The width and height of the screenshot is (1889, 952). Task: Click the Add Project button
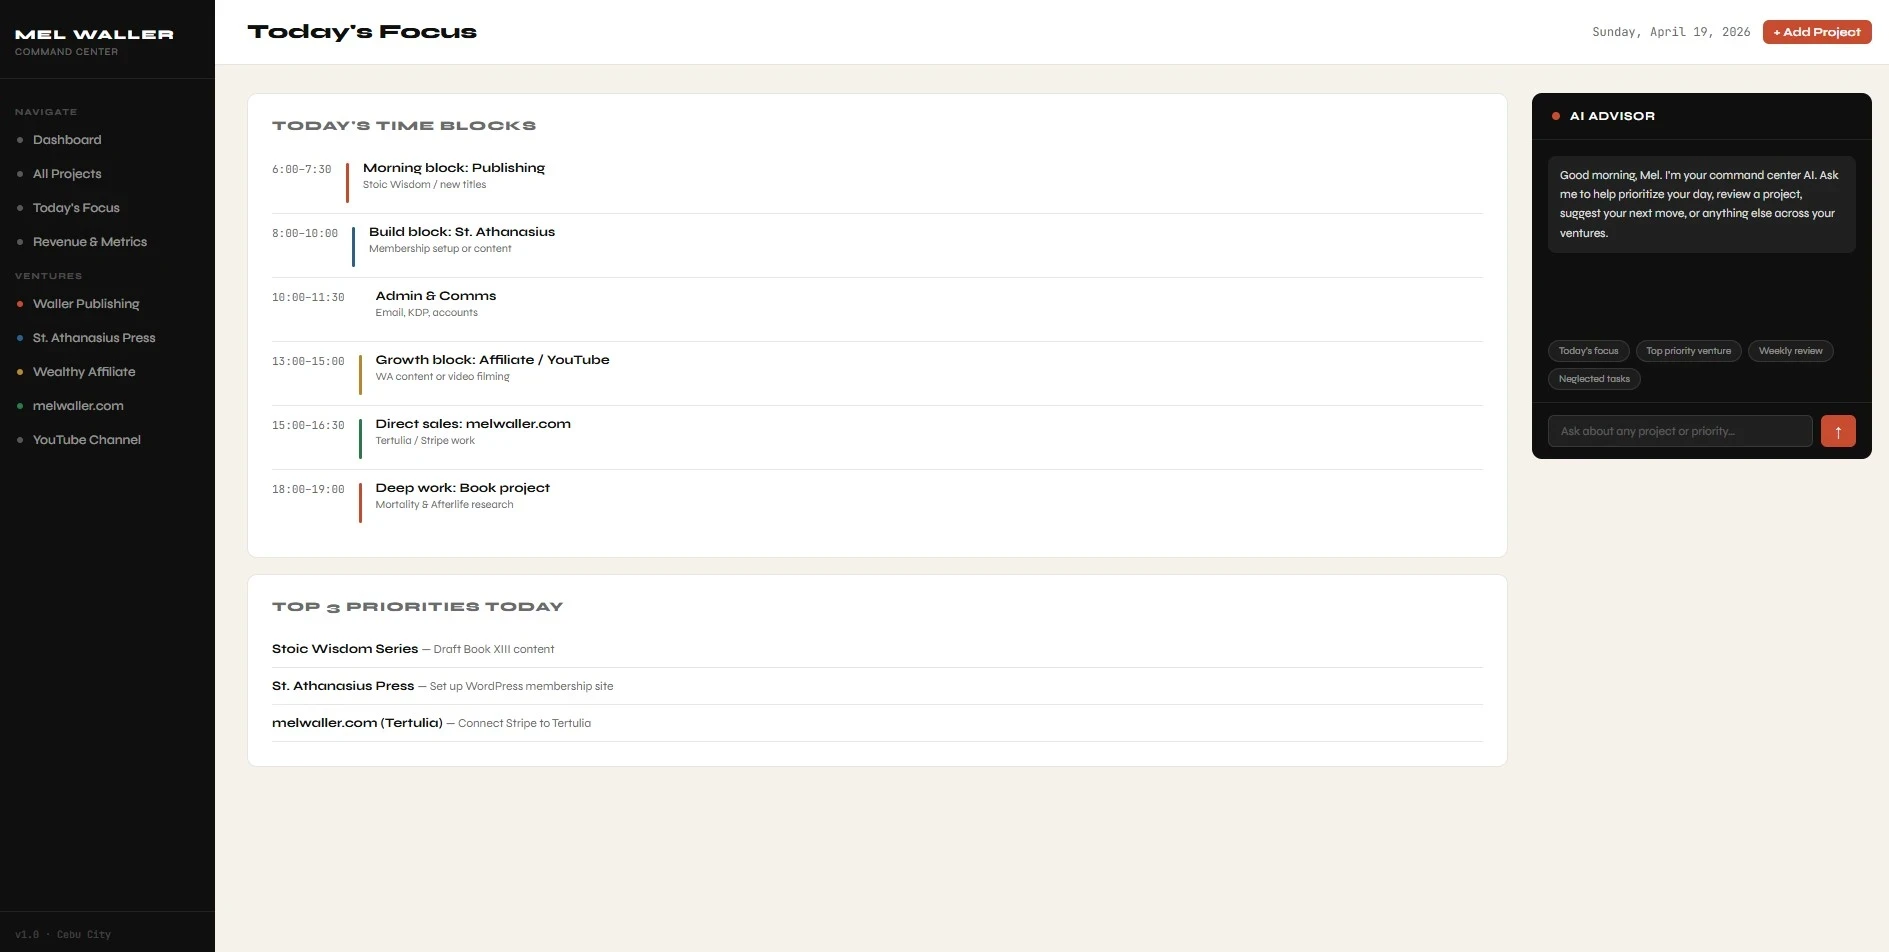(1816, 32)
